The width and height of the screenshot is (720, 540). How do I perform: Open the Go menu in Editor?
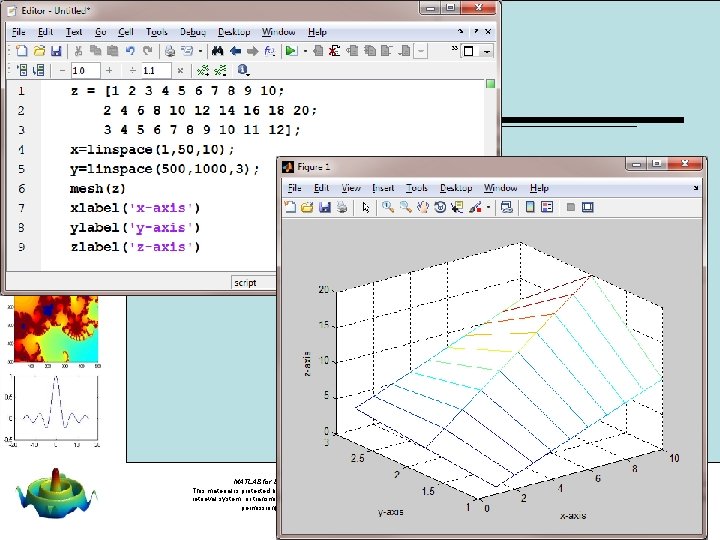coord(100,32)
